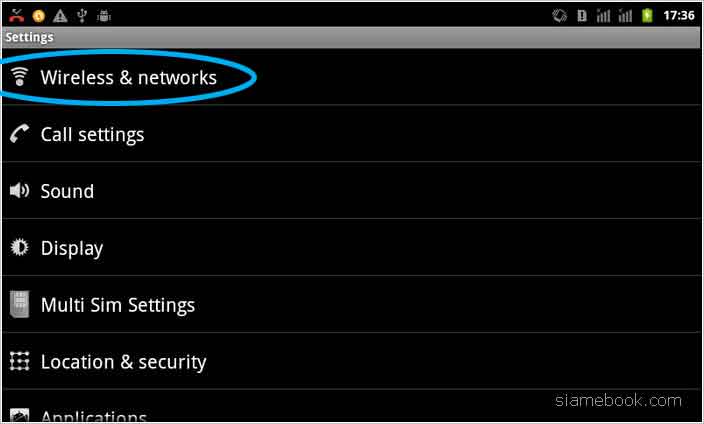Tap the USB connection icon in status bar
The image size is (704, 424).
coord(82,16)
